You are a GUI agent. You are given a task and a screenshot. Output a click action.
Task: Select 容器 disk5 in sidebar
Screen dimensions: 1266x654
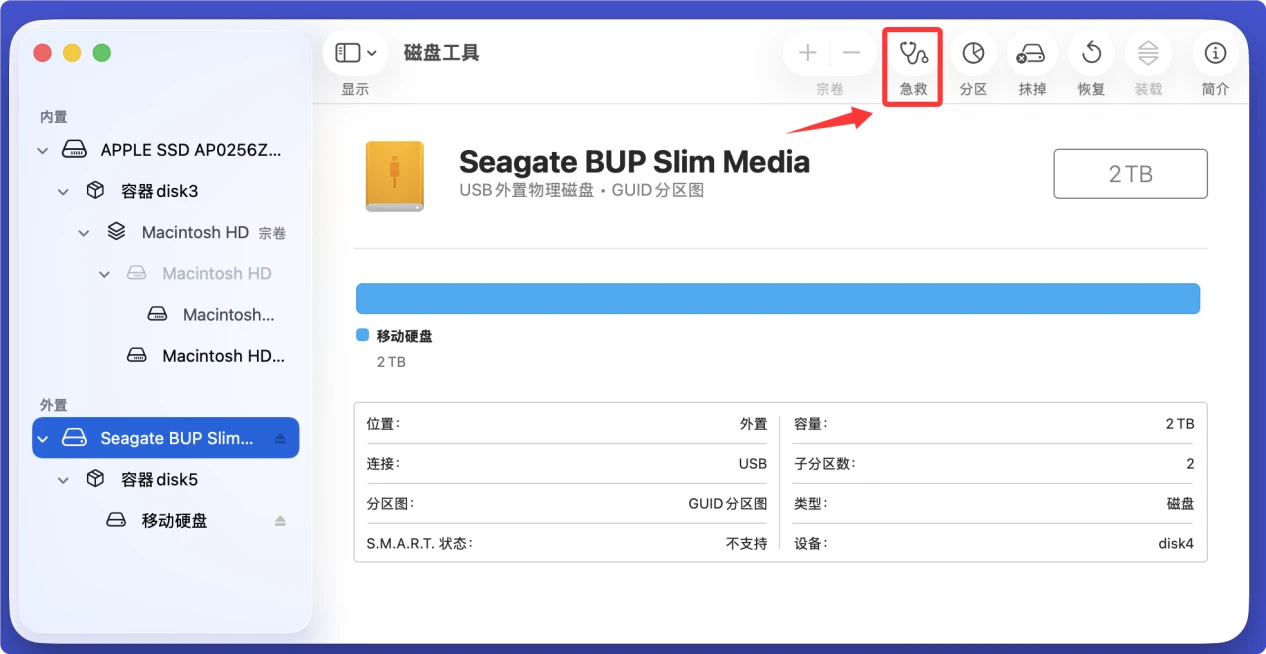point(166,479)
